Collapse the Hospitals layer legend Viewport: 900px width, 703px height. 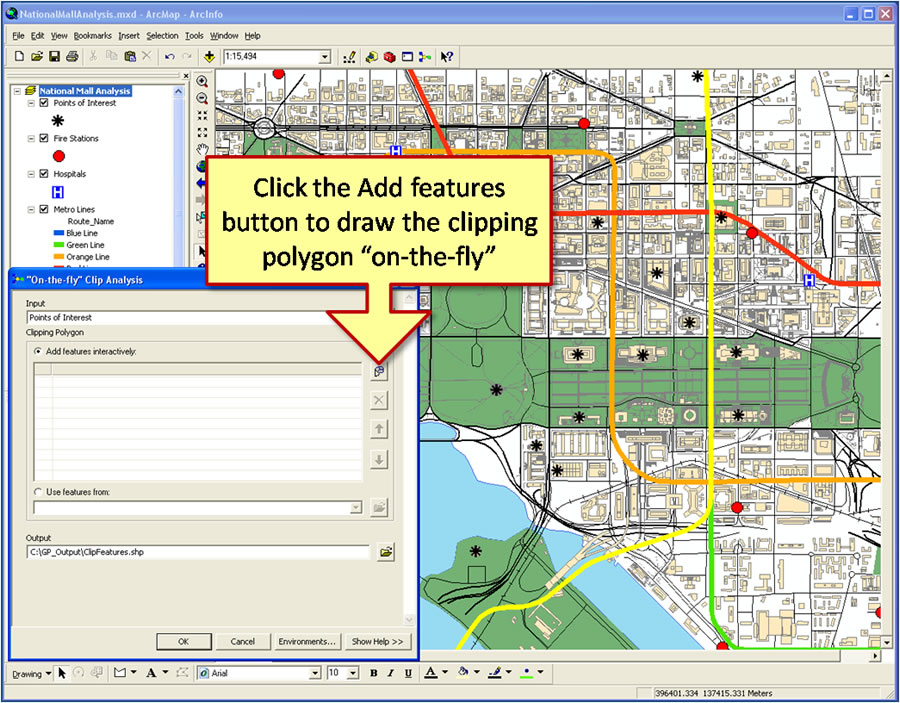pyautogui.click(x=32, y=174)
